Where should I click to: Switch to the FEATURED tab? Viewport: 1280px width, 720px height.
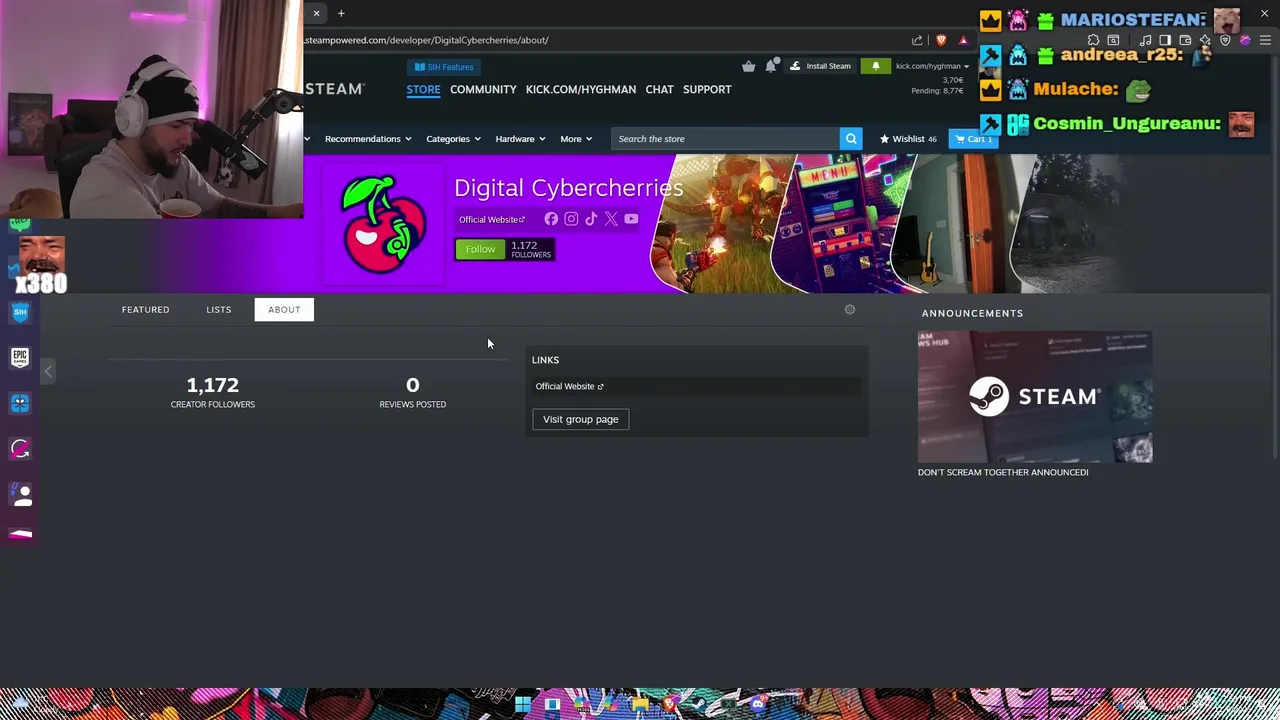(145, 310)
